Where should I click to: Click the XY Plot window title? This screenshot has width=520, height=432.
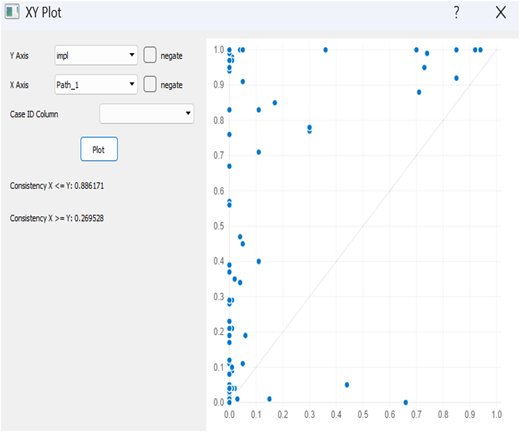(43, 13)
